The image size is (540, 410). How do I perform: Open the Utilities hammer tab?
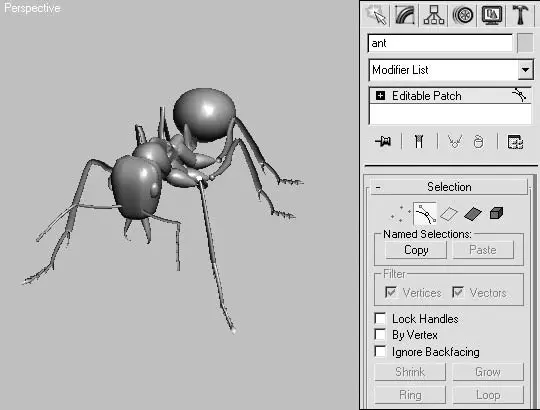point(520,14)
